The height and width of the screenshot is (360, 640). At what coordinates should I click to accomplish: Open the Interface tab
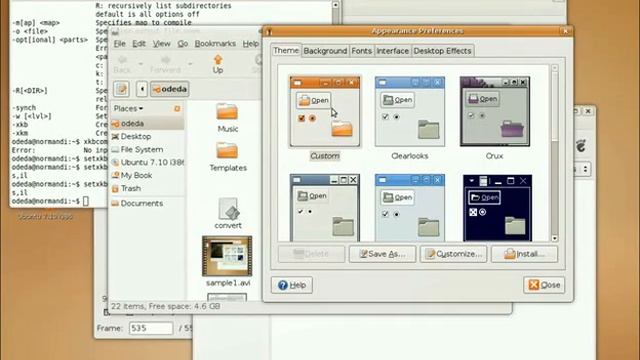tap(392, 51)
